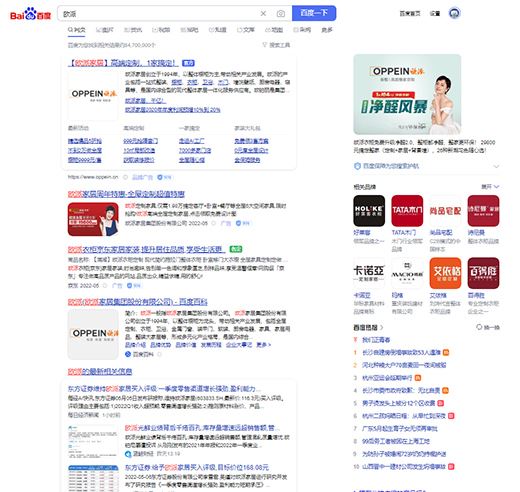This screenshot has width=520, height=492.
Task: Click the 百度一下 search button
Action: (x=314, y=13)
